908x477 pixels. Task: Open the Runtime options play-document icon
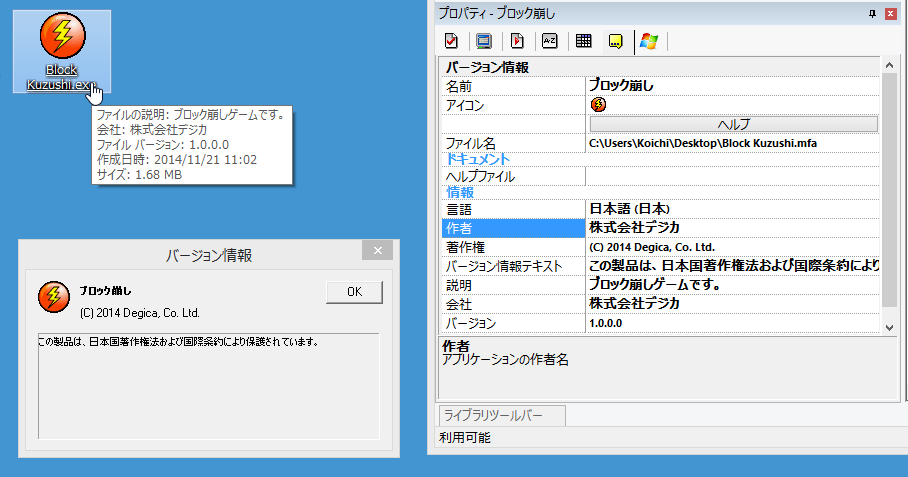[517, 41]
